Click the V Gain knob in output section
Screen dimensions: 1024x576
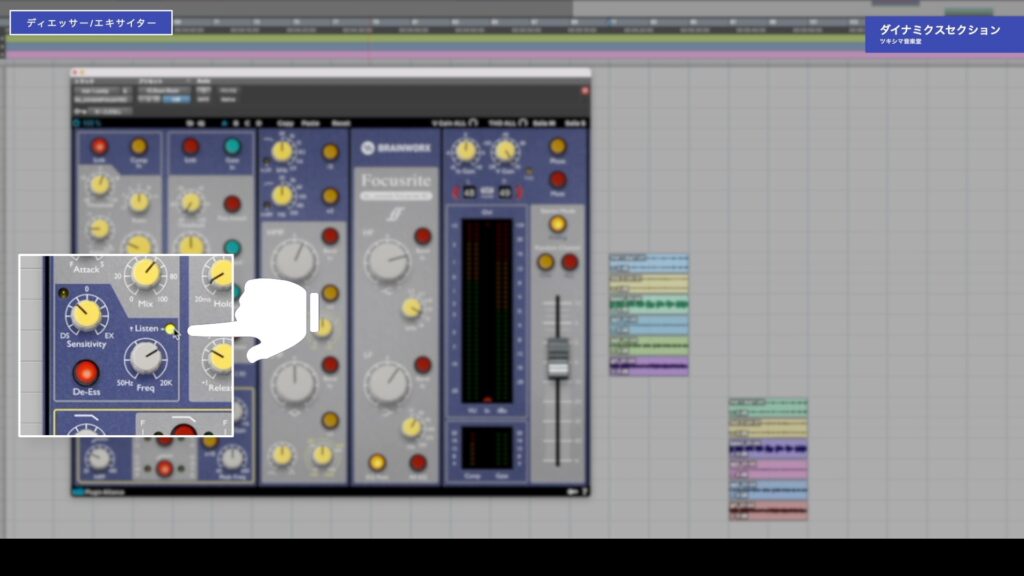tap(505, 151)
